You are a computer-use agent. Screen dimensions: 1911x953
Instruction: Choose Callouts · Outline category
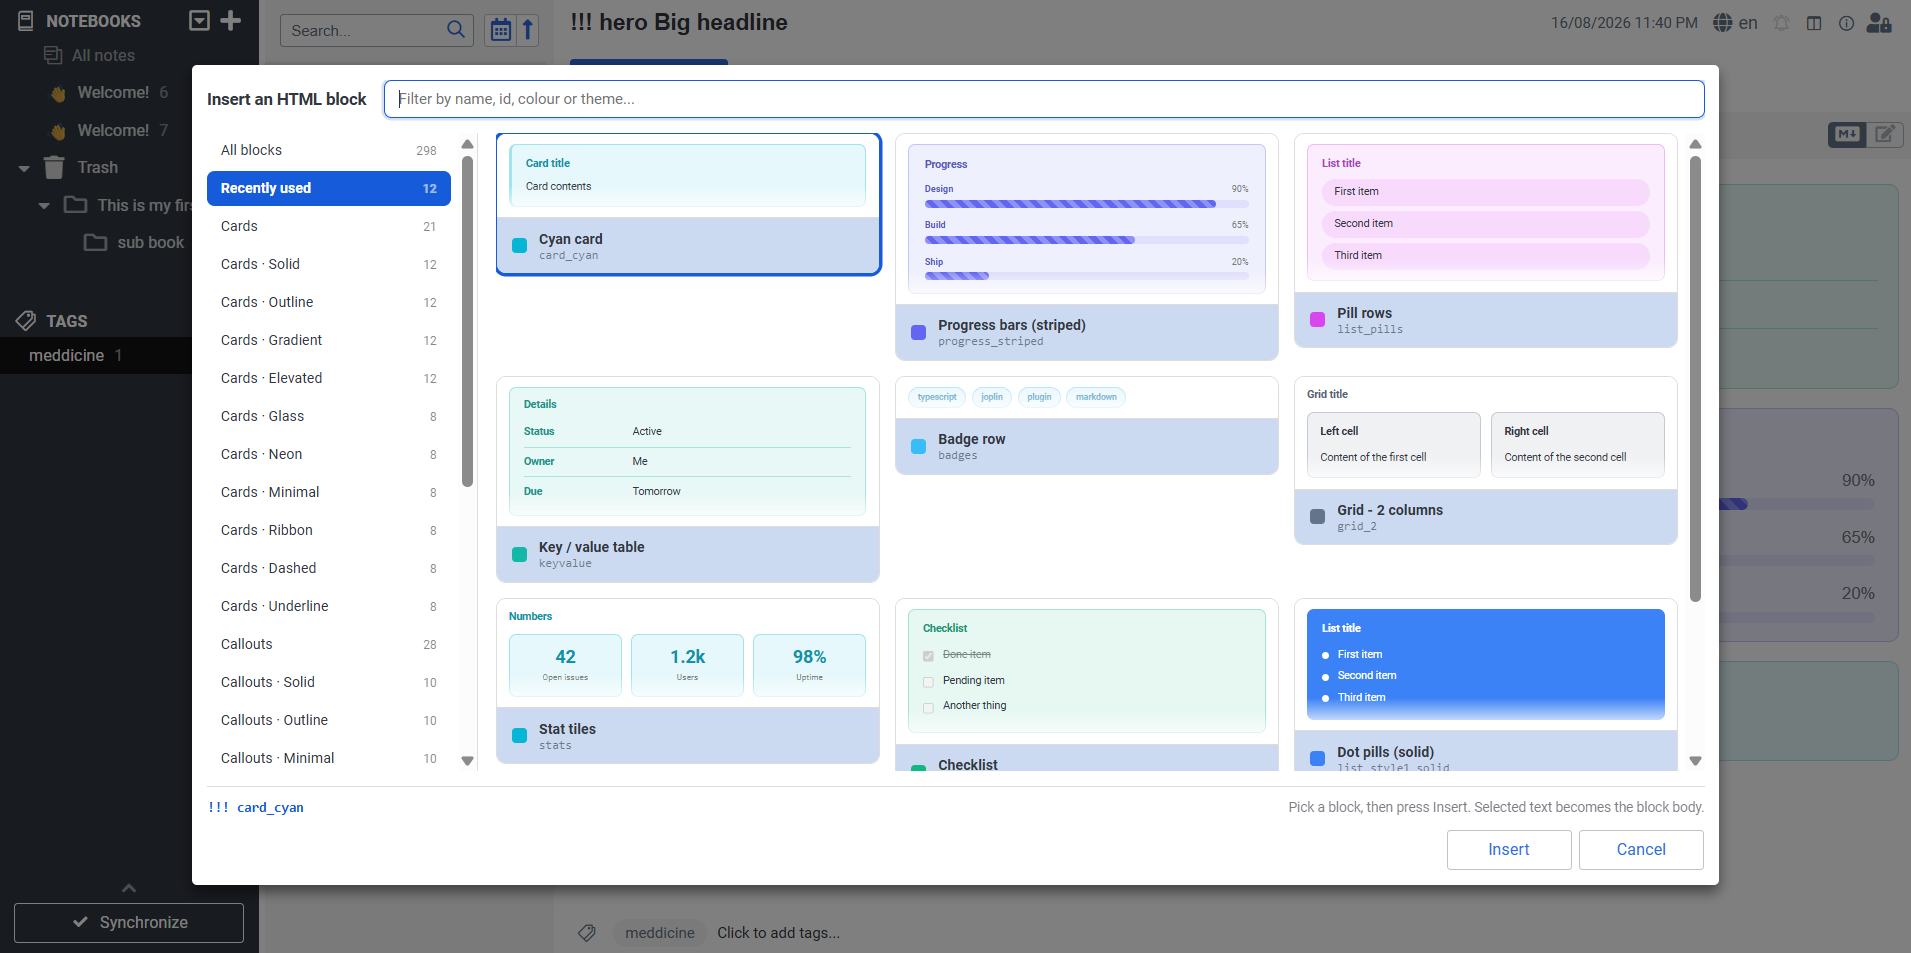(x=329, y=720)
